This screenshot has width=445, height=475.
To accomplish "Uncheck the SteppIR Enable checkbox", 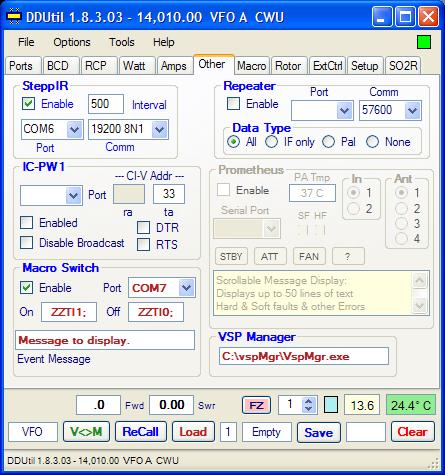I will pos(28,103).
